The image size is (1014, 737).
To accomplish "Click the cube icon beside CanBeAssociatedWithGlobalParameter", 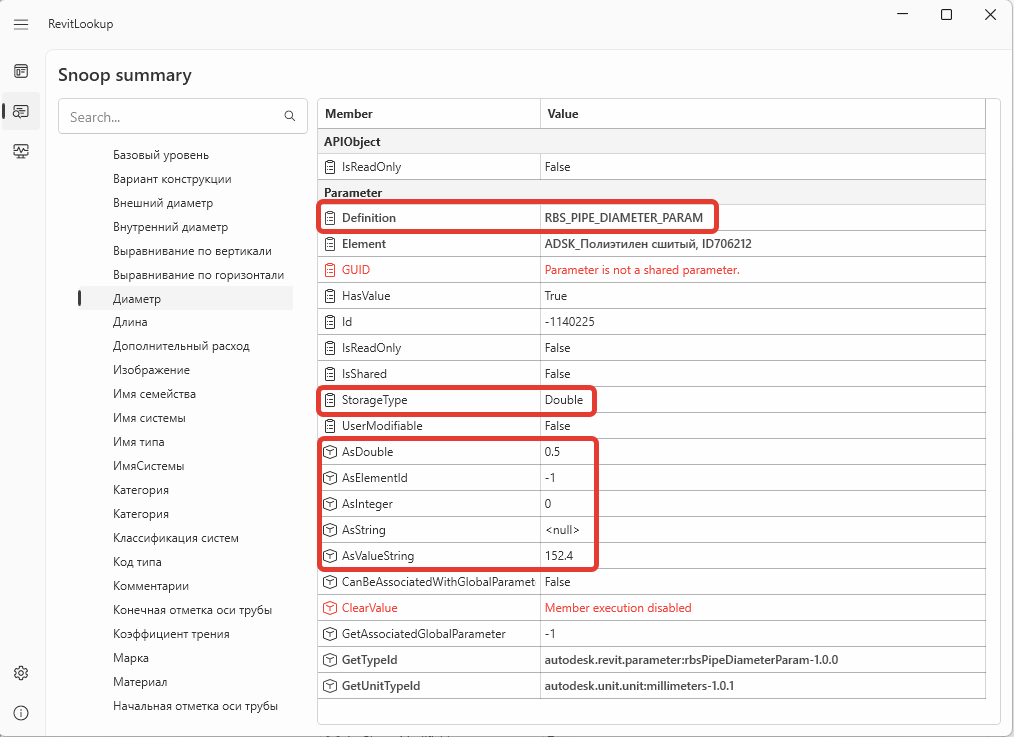I will click(330, 582).
